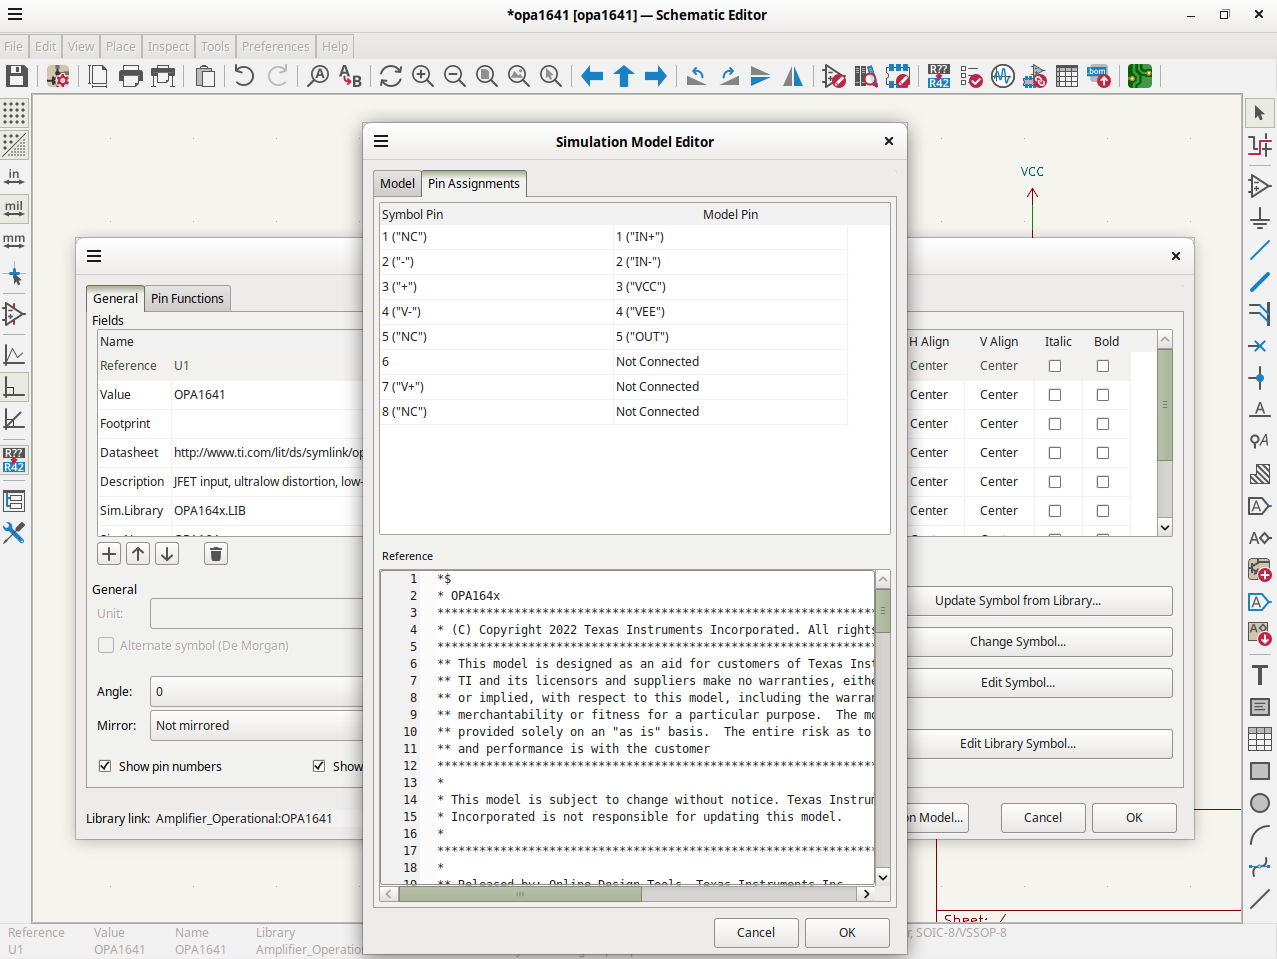
Task: Open the Pin Functions tab
Action: click(187, 298)
